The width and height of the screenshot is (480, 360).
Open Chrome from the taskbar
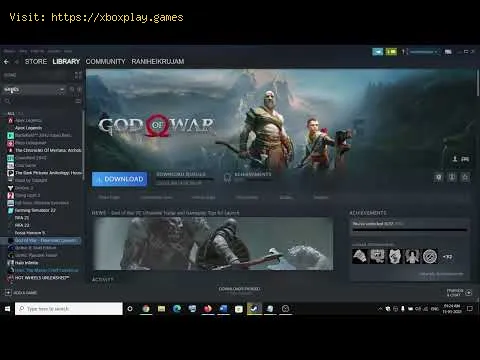(x=146, y=309)
